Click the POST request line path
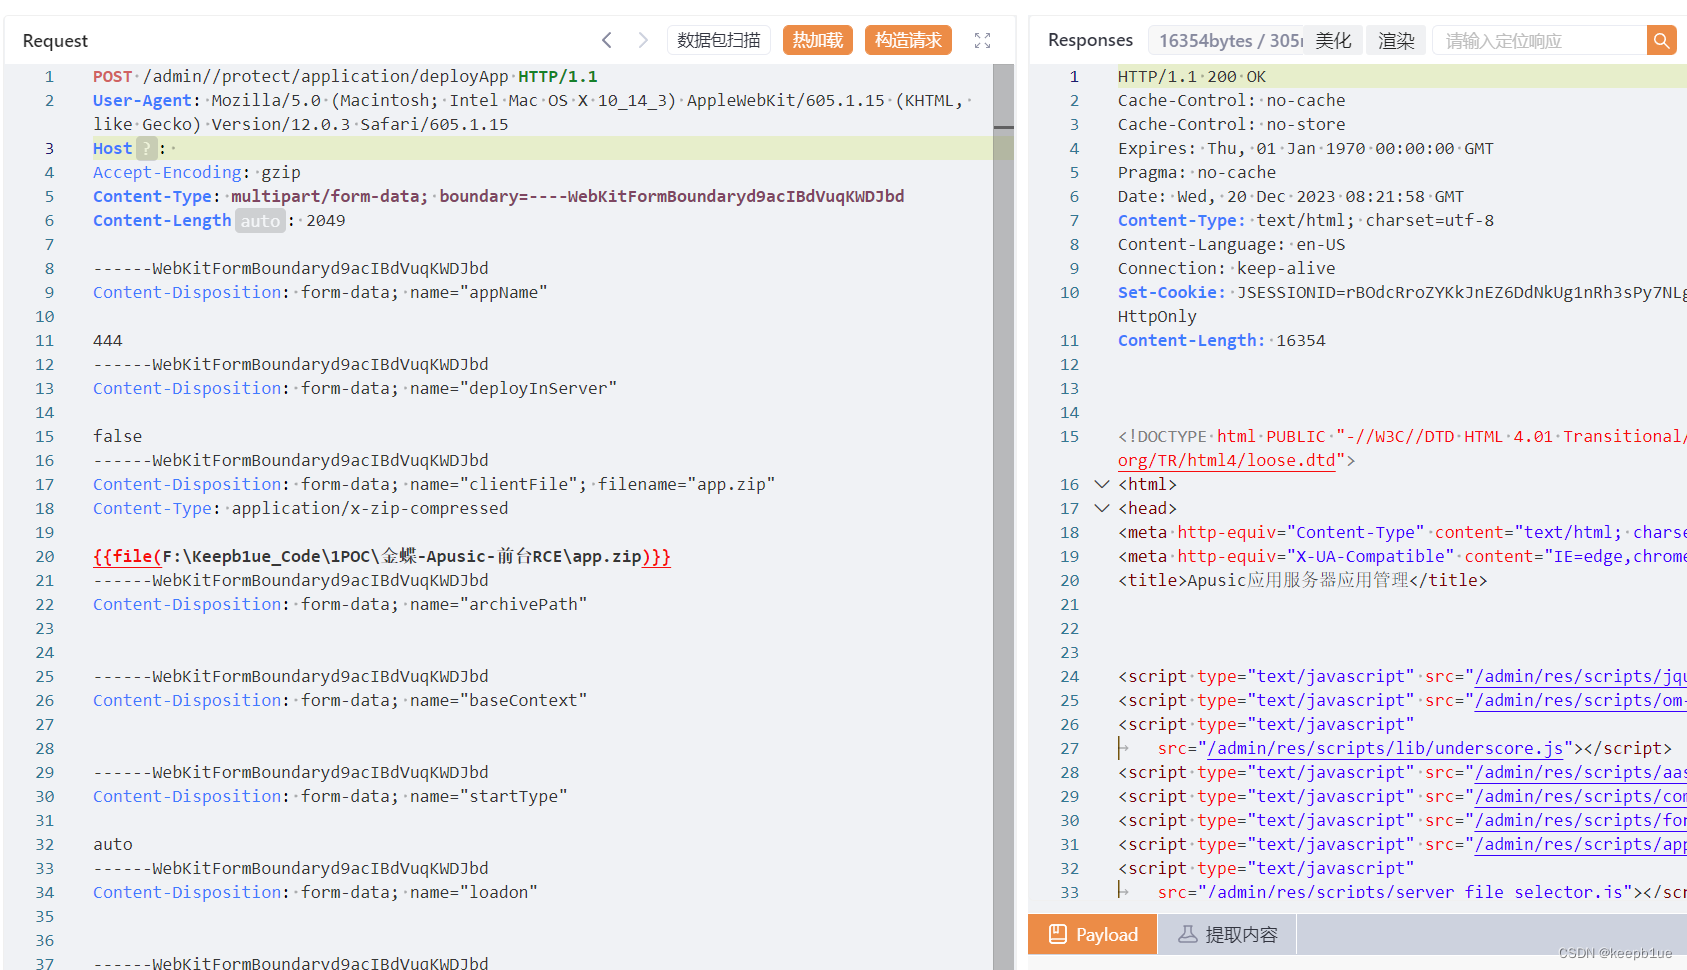 [x=325, y=76]
